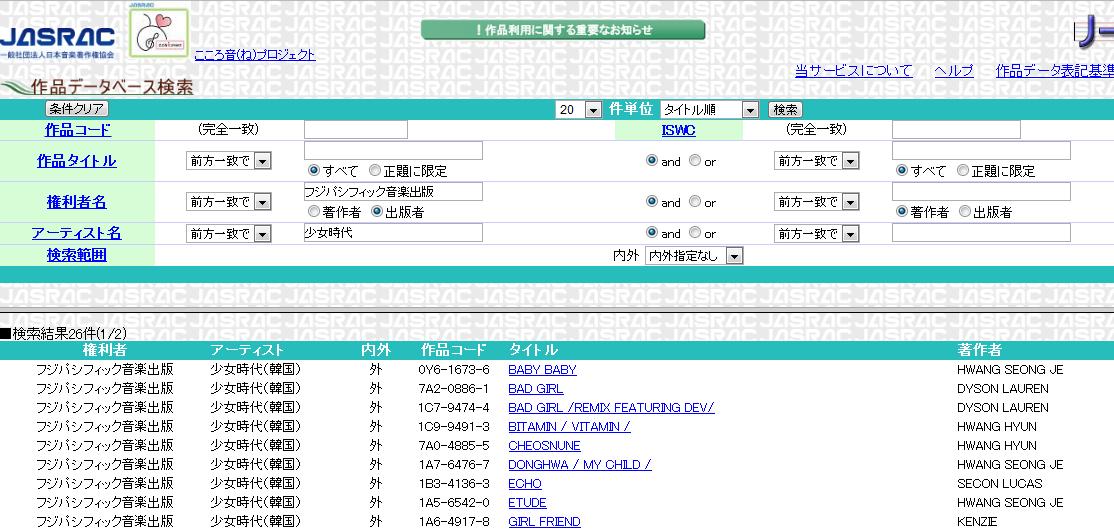Click author name SECON LUCAS
The width and height of the screenshot is (1114, 531).
click(x=1000, y=483)
